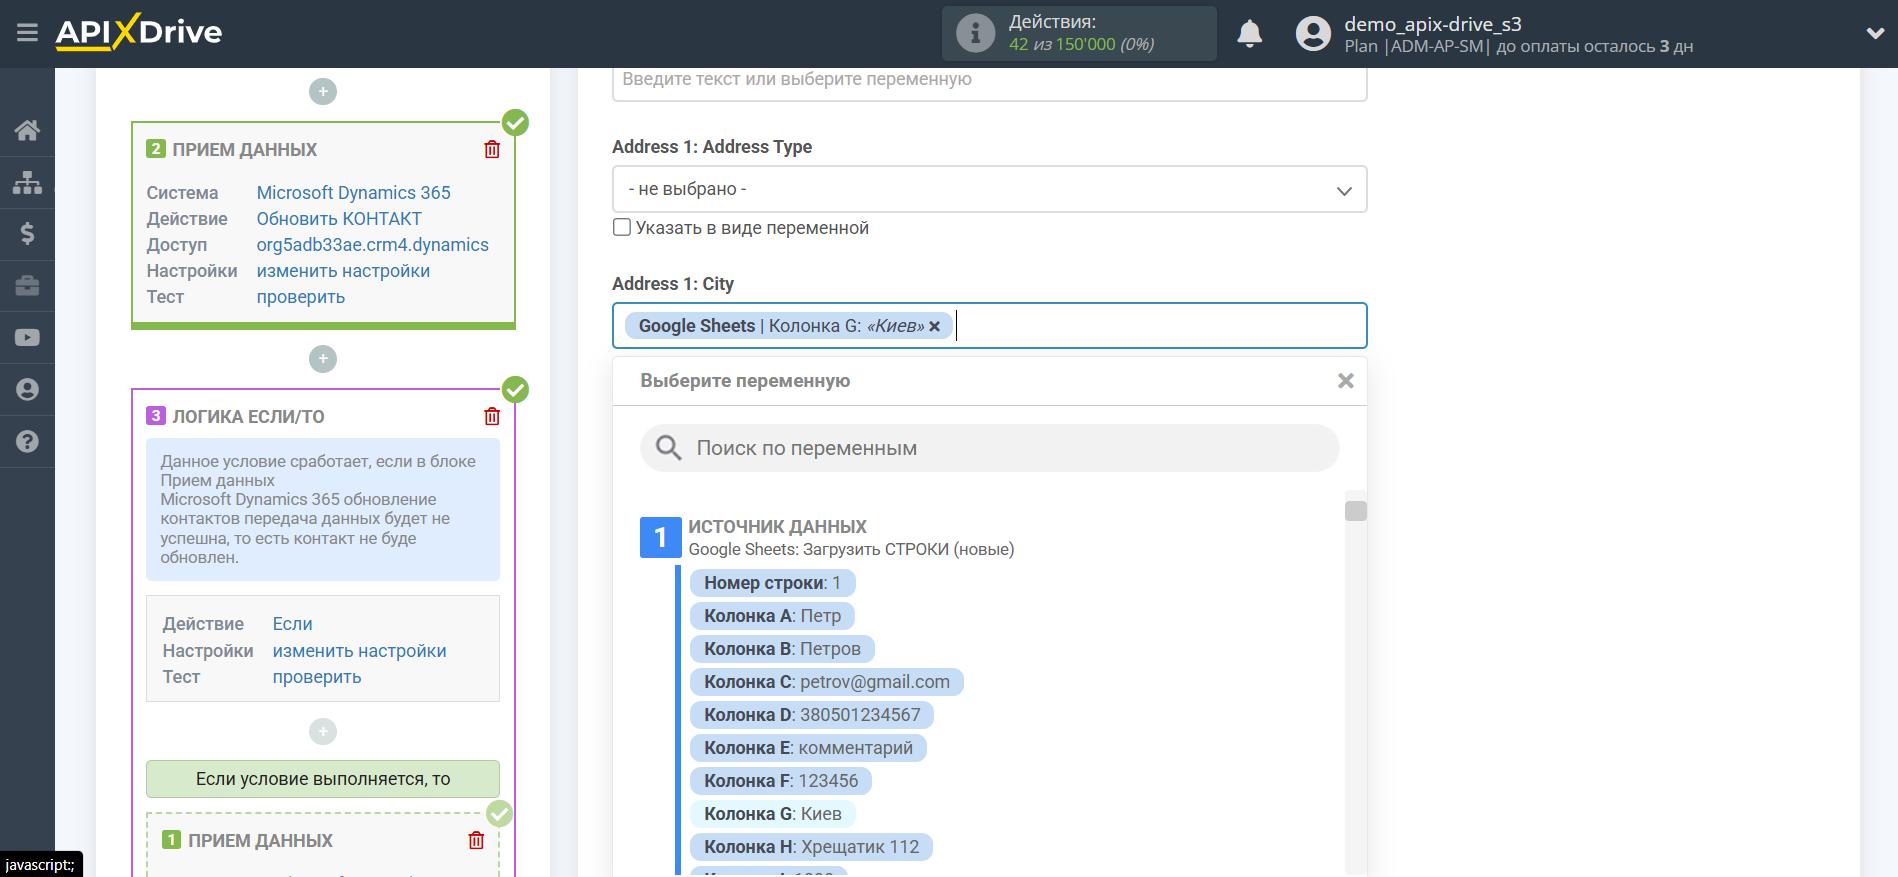1898x877 pixels.
Task: Open Address 1: Address Type dropdown
Action: pyautogui.click(x=989, y=189)
